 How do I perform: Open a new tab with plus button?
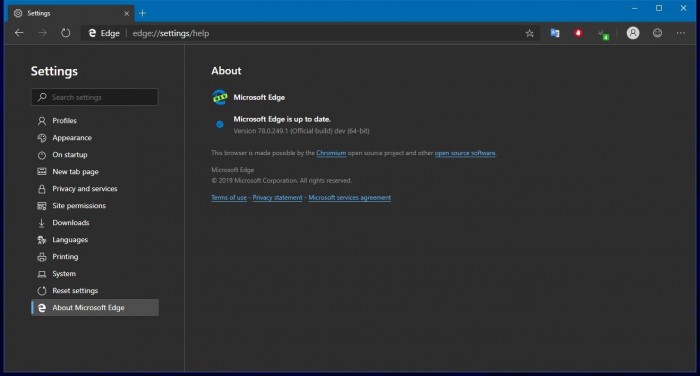[x=142, y=13]
